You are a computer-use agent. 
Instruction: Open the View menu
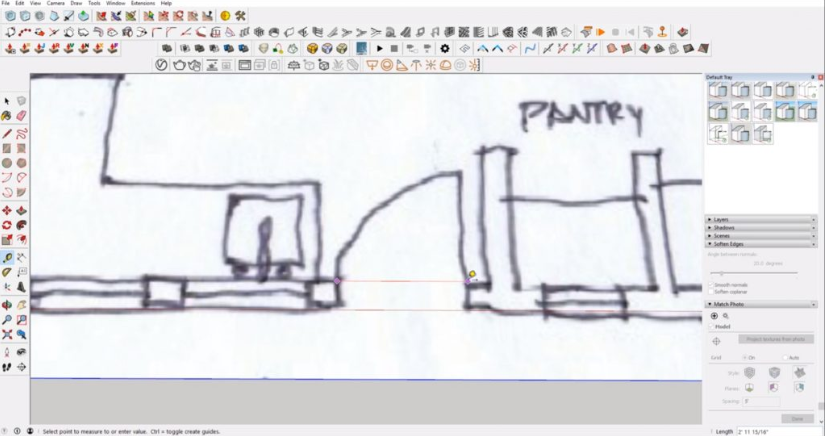pyautogui.click(x=35, y=3)
